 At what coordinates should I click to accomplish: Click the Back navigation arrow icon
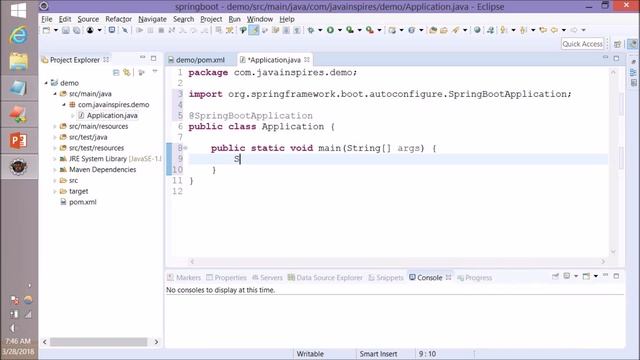pyautogui.click(x=554, y=30)
